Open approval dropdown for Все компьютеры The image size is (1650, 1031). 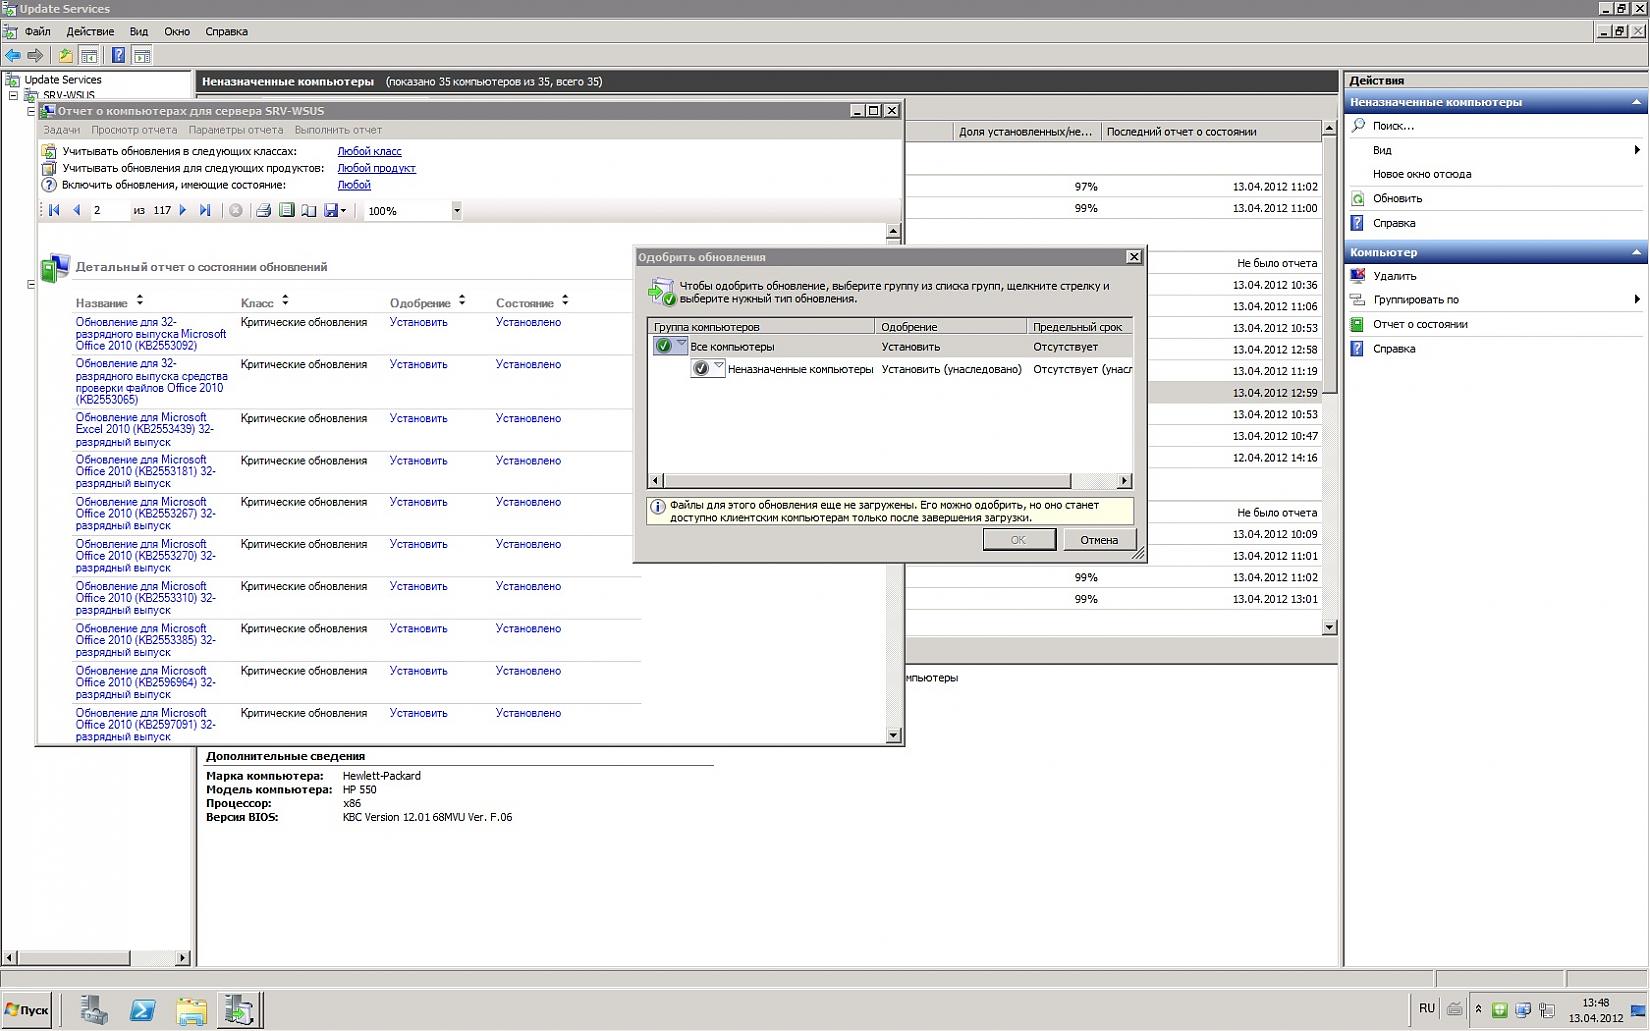tap(680, 345)
